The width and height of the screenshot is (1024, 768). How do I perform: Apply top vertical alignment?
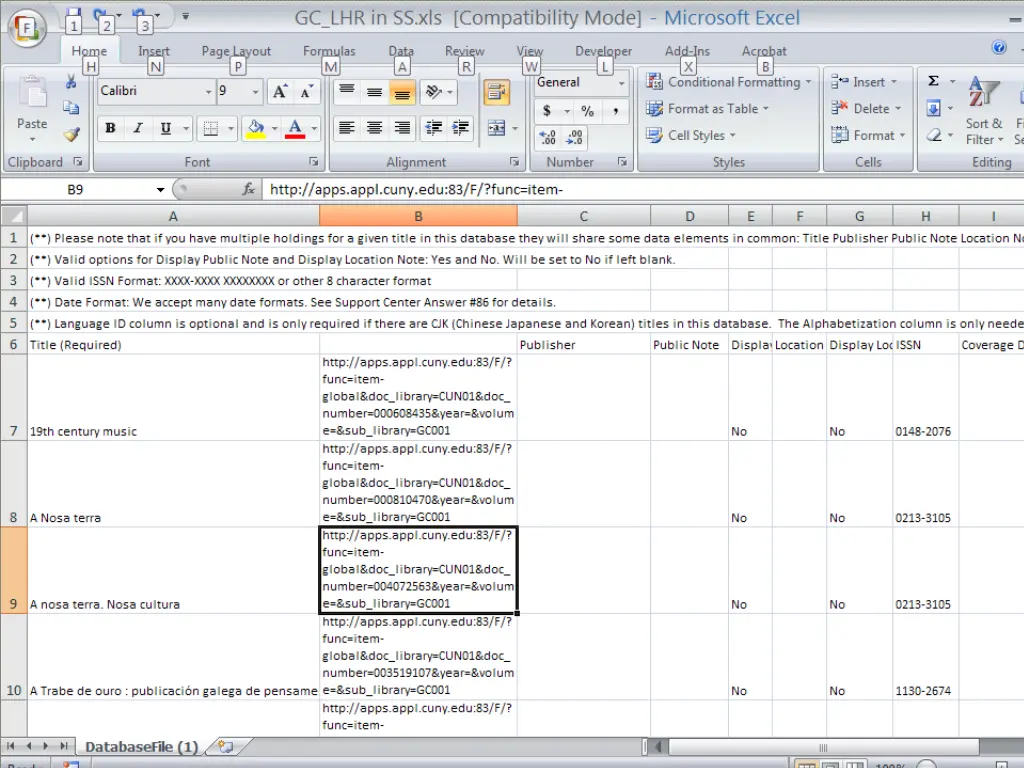347,92
